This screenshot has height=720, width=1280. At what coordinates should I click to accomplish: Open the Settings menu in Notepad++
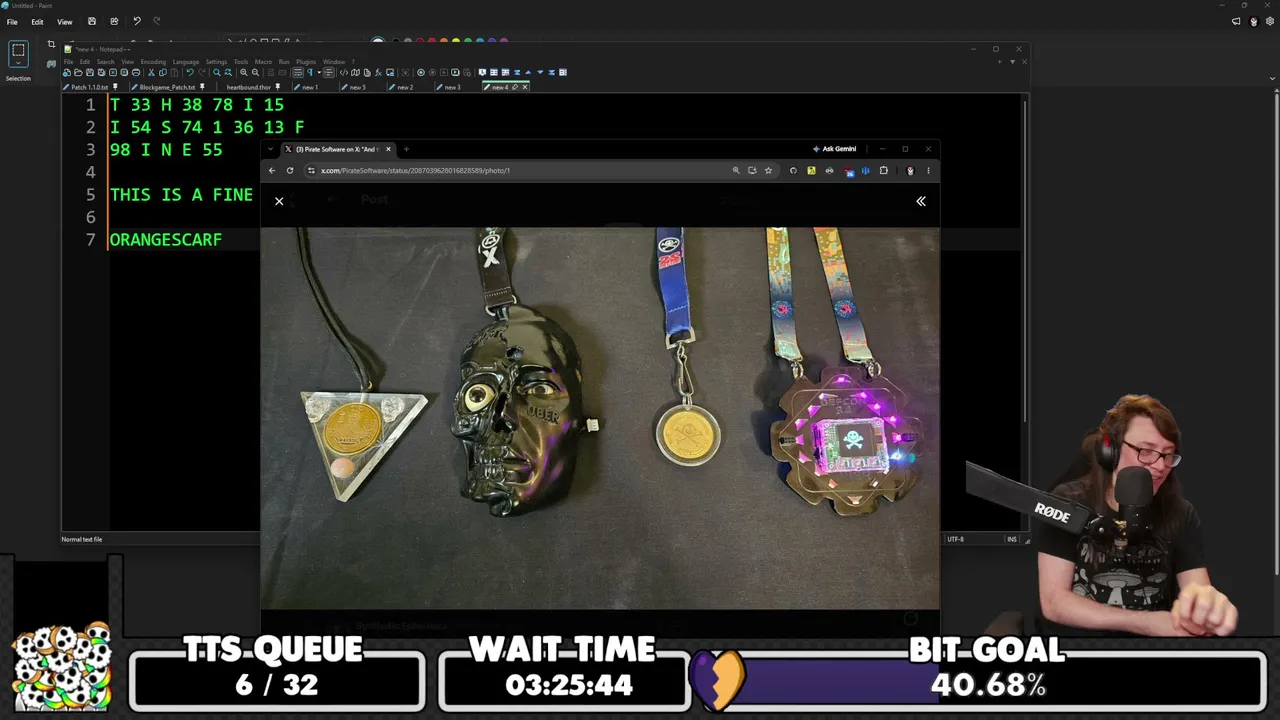point(217,62)
